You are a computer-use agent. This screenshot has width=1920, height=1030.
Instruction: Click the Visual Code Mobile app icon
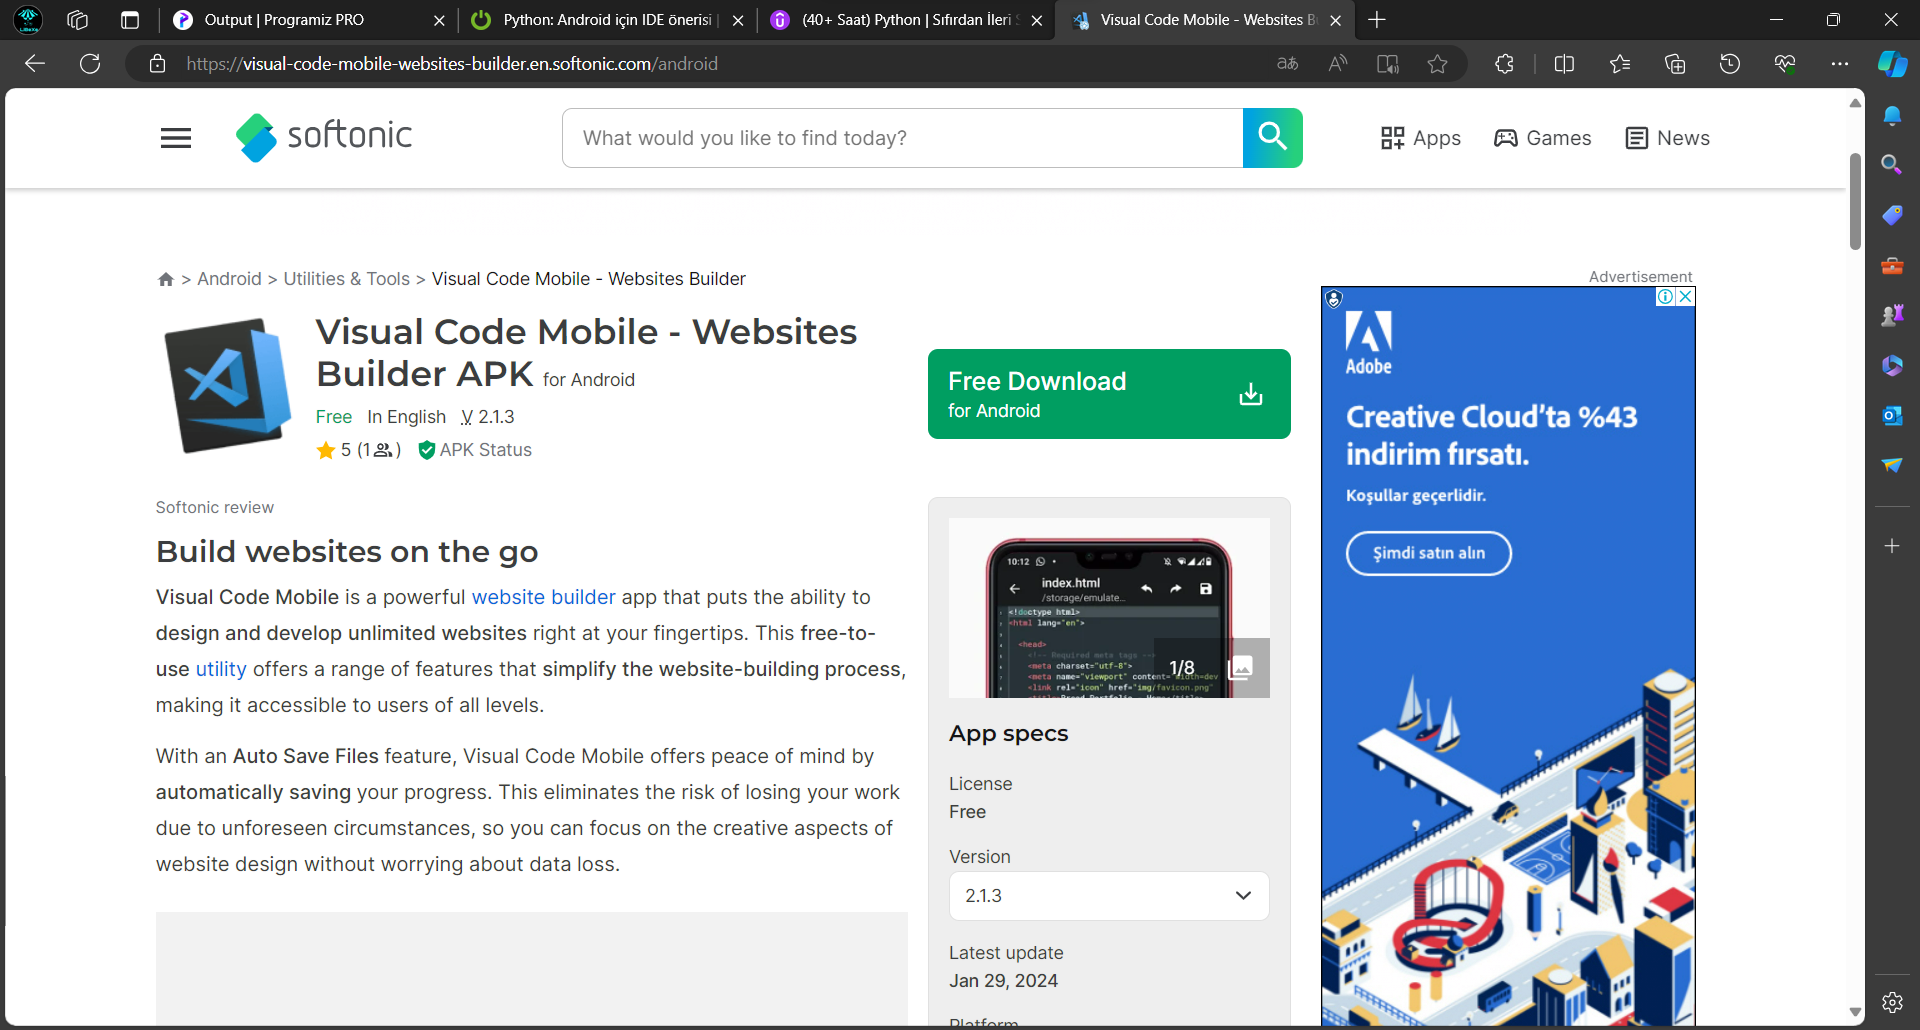(x=228, y=385)
